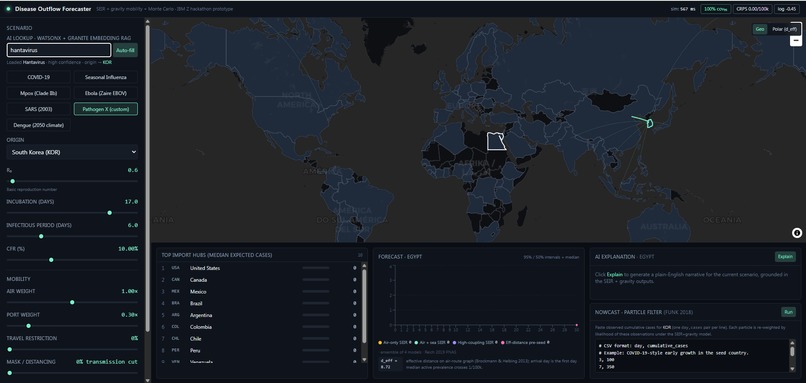This screenshot has width=806, height=383.
Task: Click the nowcast CSV text area
Action: click(x=691, y=355)
